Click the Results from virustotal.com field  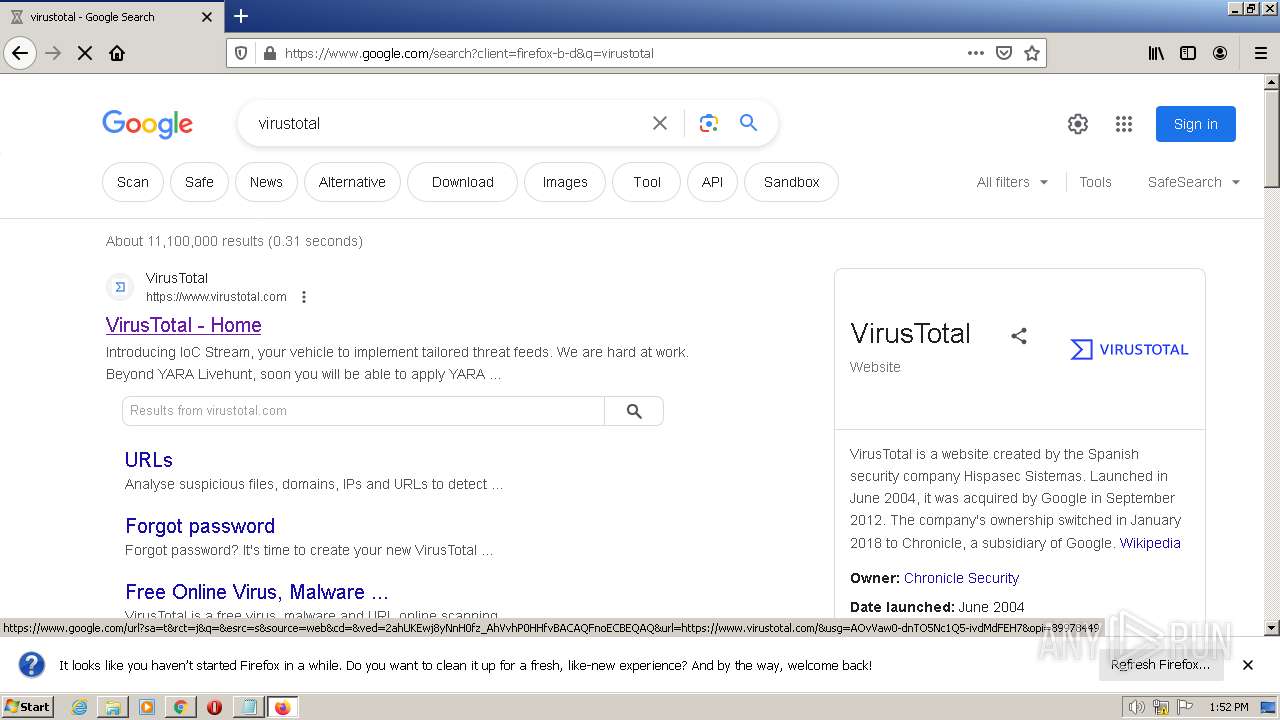[363, 411]
